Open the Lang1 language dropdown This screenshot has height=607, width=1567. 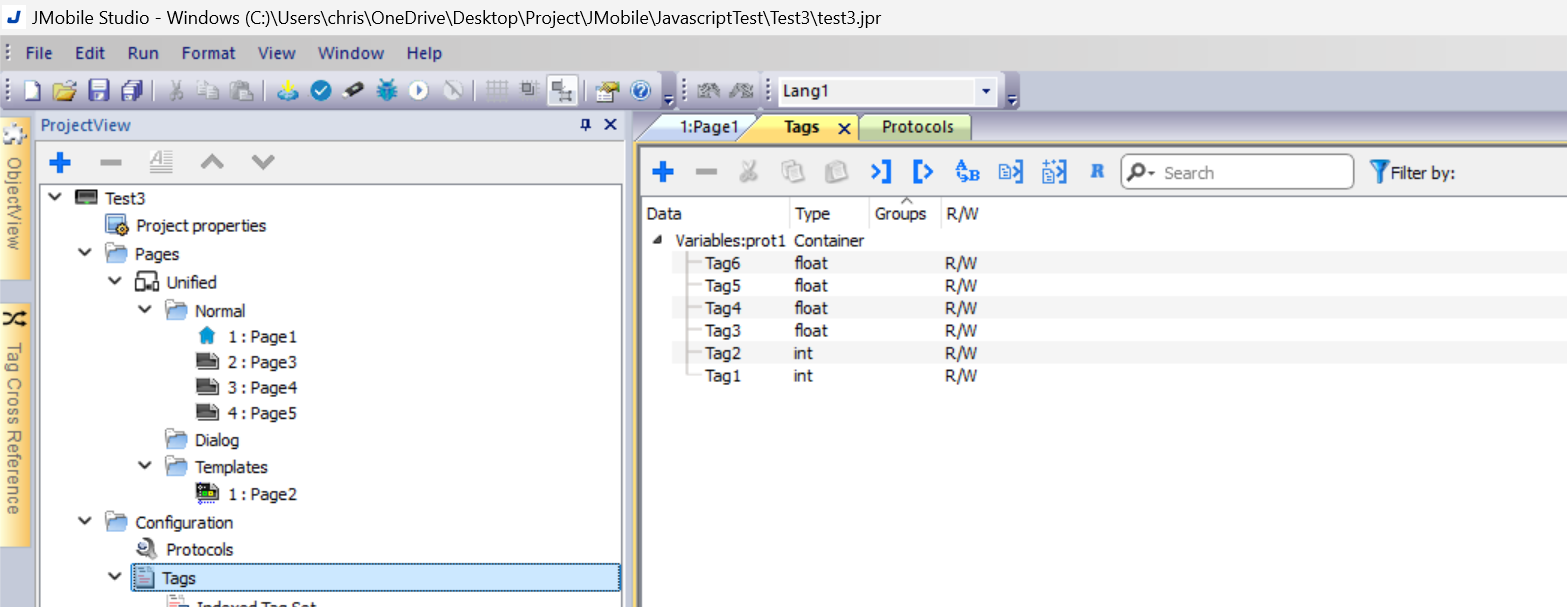pyautogui.click(x=986, y=91)
